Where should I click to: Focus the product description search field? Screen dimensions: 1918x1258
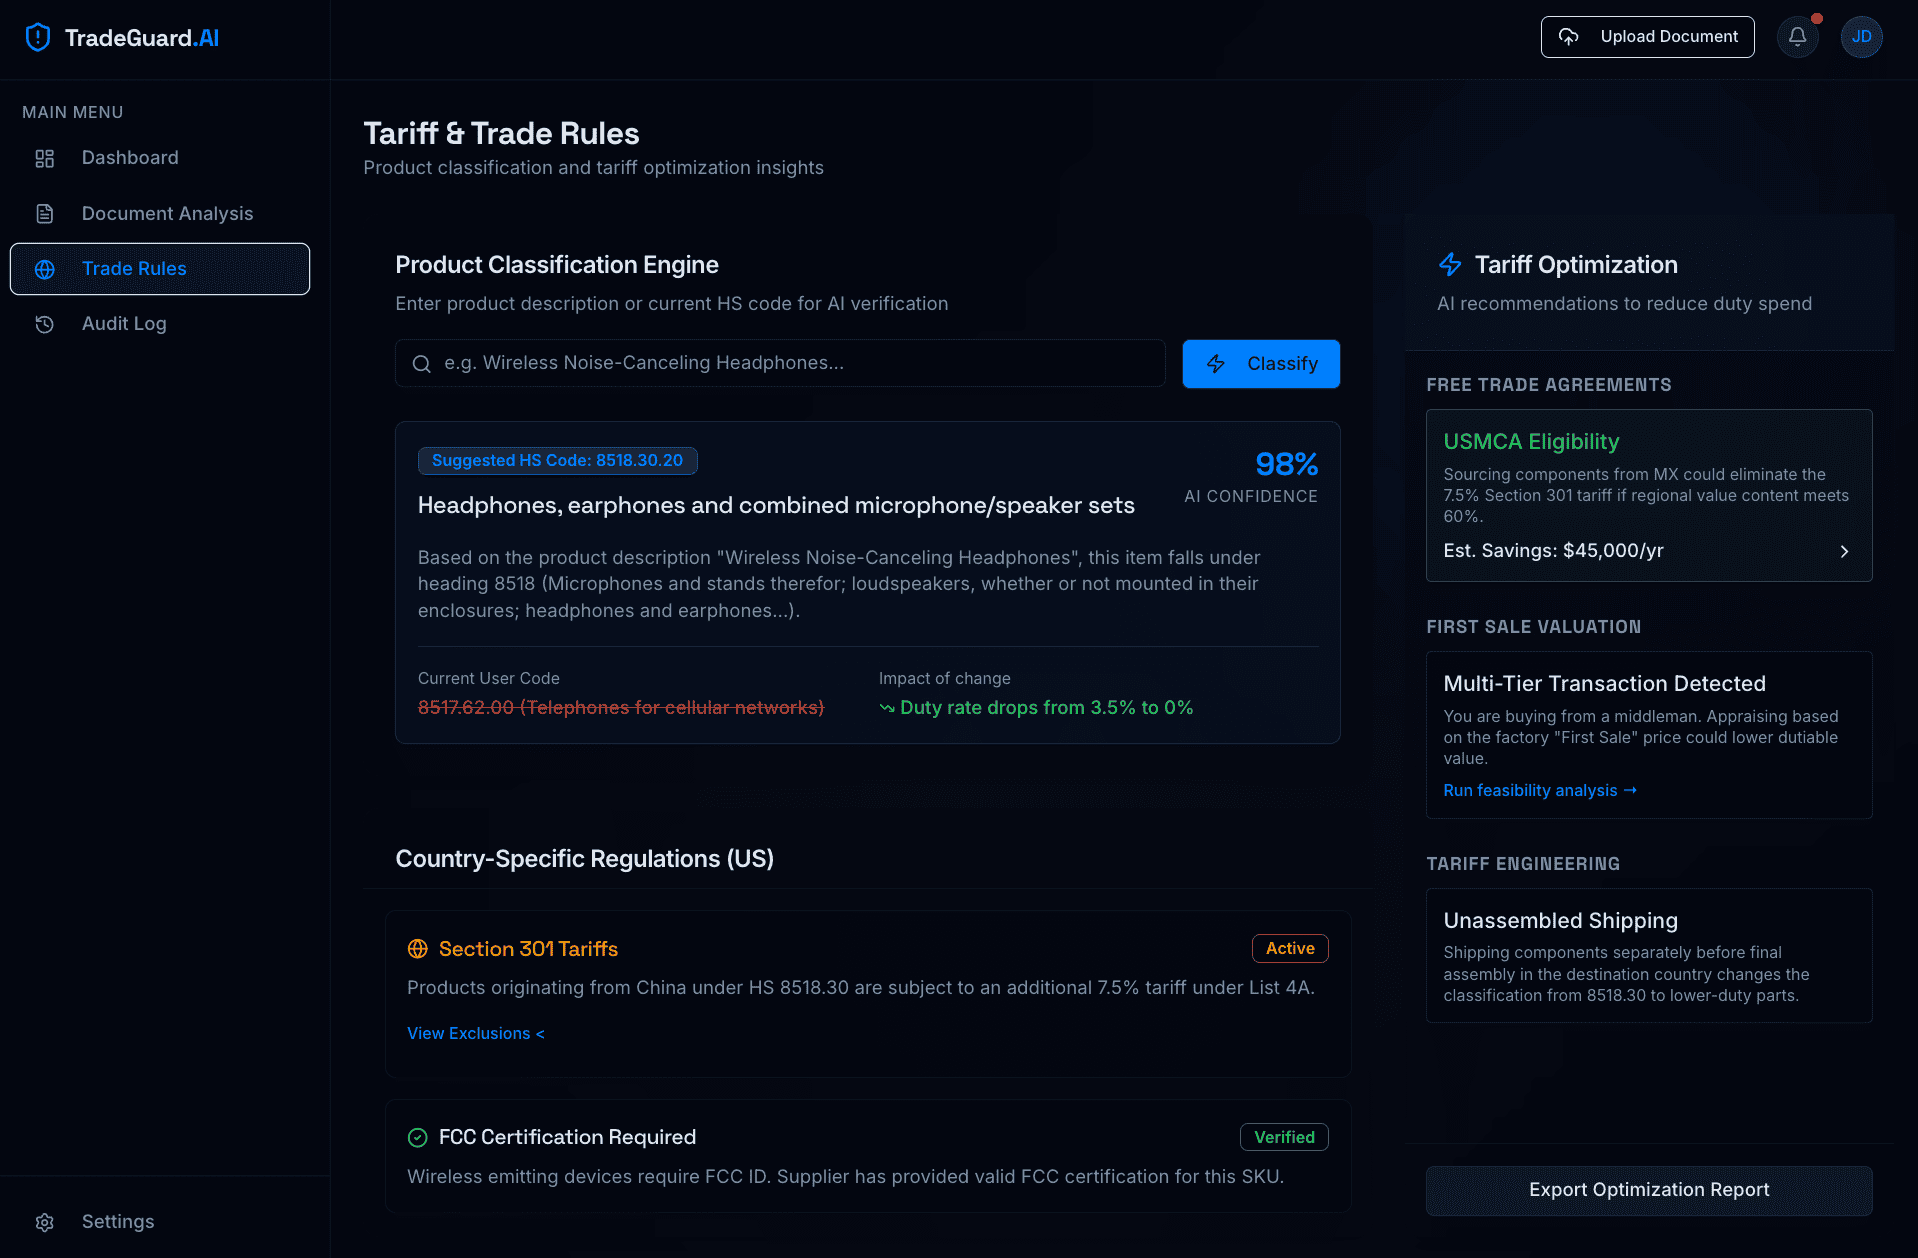pos(790,363)
